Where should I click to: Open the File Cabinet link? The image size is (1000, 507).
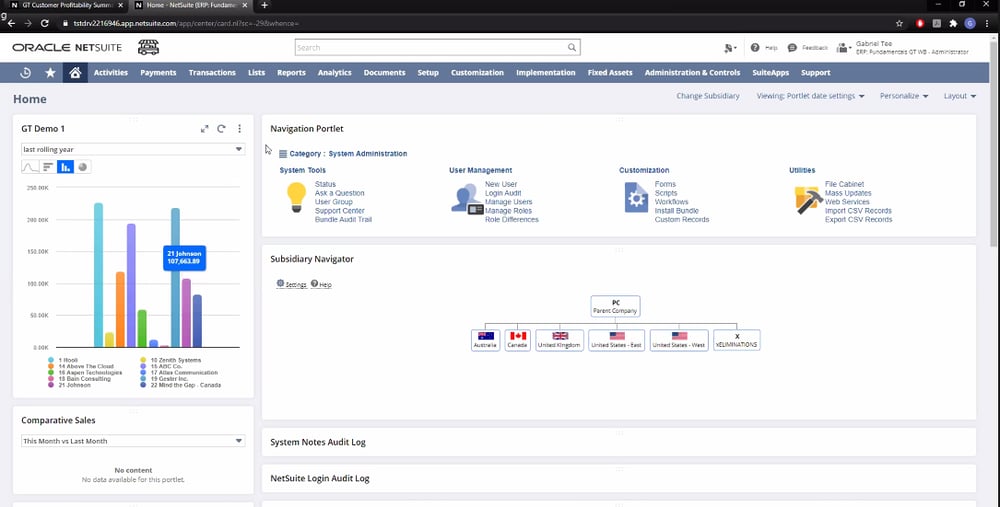coord(844,184)
